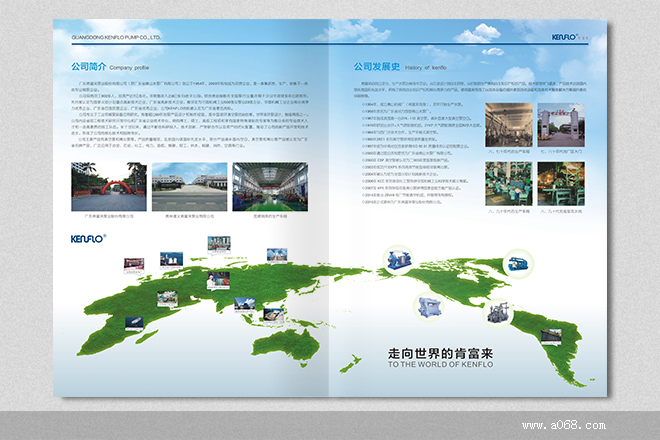Viewport: 660px width, 440px height.
Task: Click the '公司简介' heading
Action: [x=88, y=67]
